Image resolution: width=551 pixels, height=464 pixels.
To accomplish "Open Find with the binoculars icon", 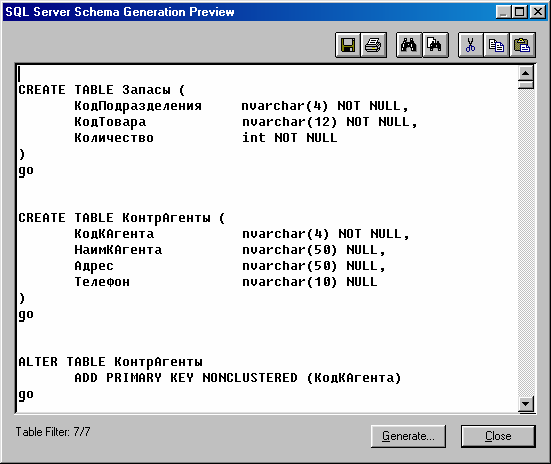I will (x=409, y=45).
